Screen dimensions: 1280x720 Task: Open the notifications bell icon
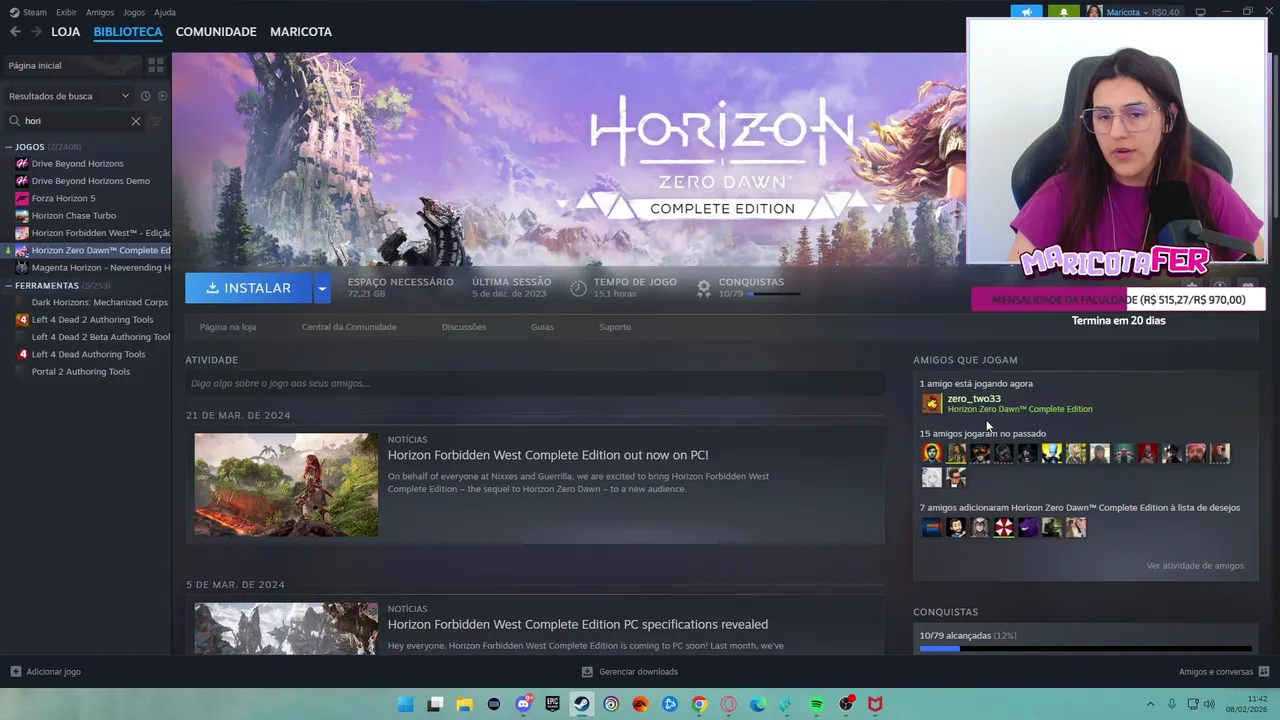tap(1063, 12)
